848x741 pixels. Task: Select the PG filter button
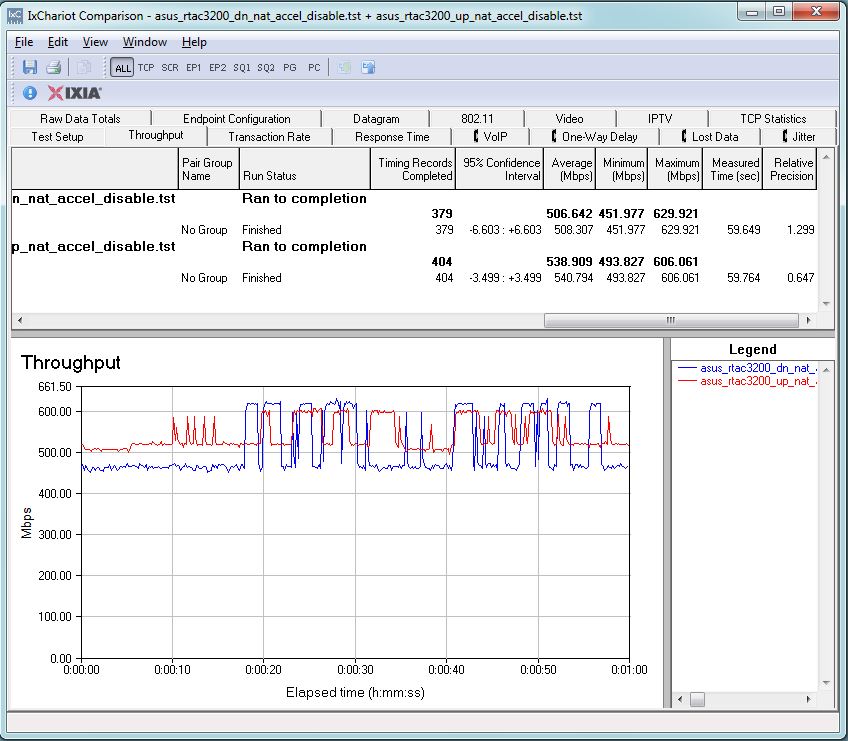click(x=290, y=68)
